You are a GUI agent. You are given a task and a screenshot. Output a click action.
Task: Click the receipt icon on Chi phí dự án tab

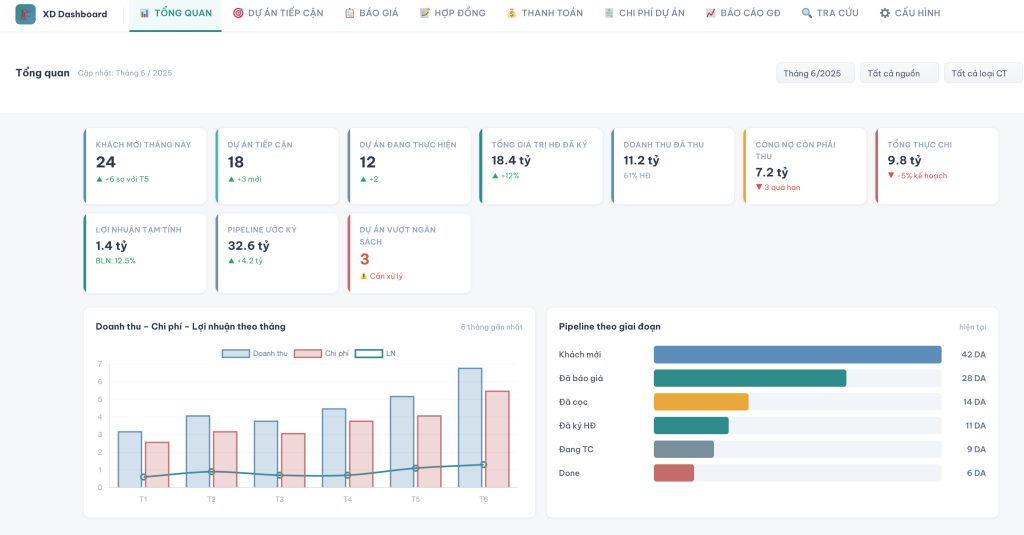point(609,13)
